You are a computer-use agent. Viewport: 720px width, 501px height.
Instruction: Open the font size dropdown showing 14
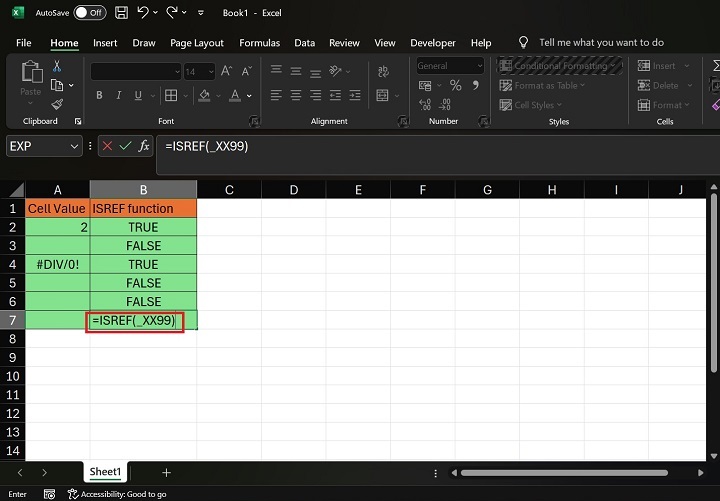click(x=211, y=72)
